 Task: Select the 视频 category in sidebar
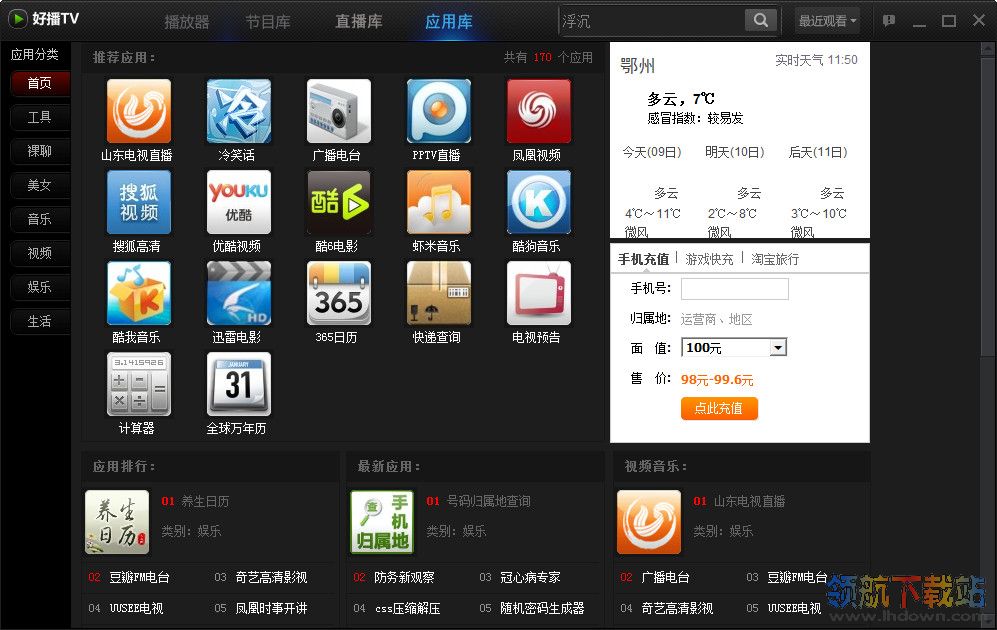39,254
